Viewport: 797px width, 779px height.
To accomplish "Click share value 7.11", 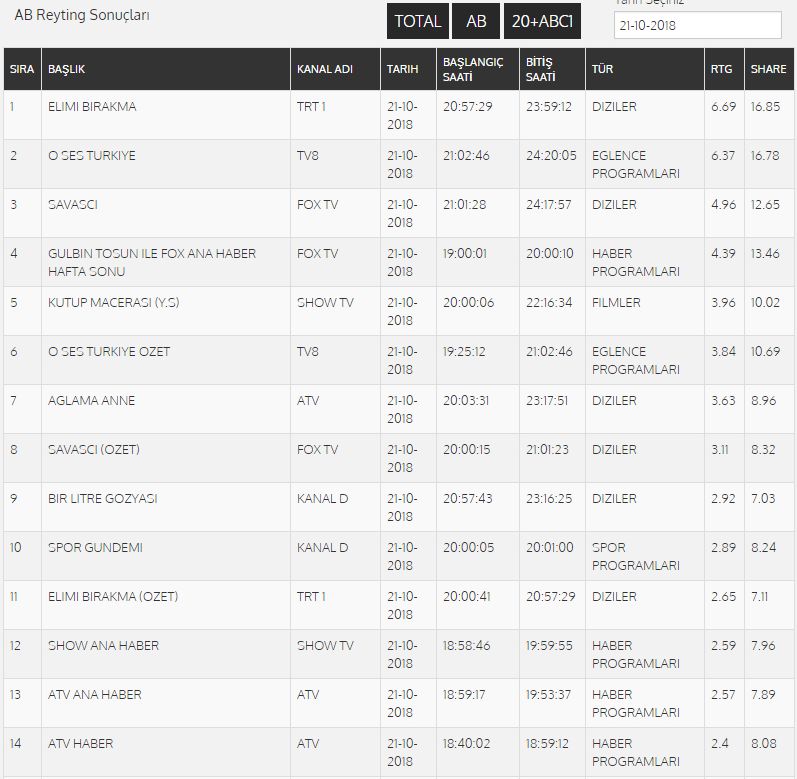I will 759,597.
